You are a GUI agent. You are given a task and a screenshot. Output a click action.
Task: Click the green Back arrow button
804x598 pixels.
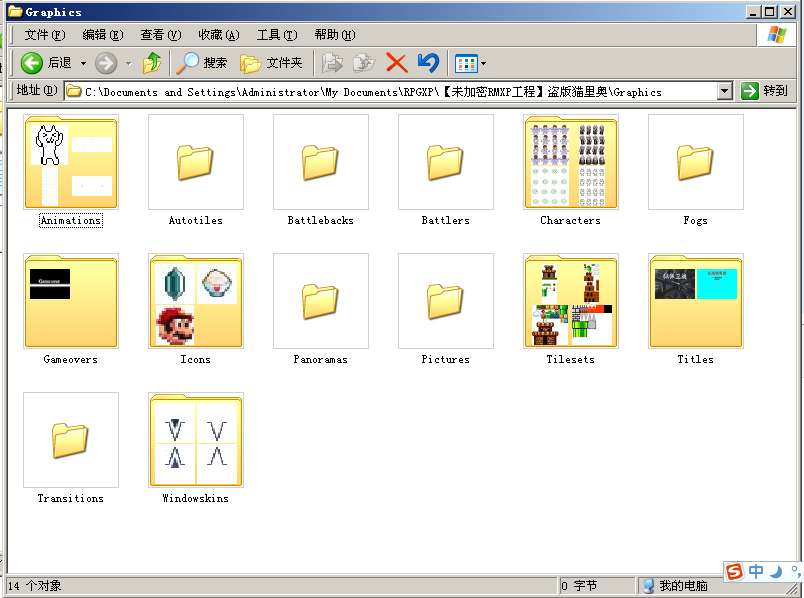coord(31,63)
